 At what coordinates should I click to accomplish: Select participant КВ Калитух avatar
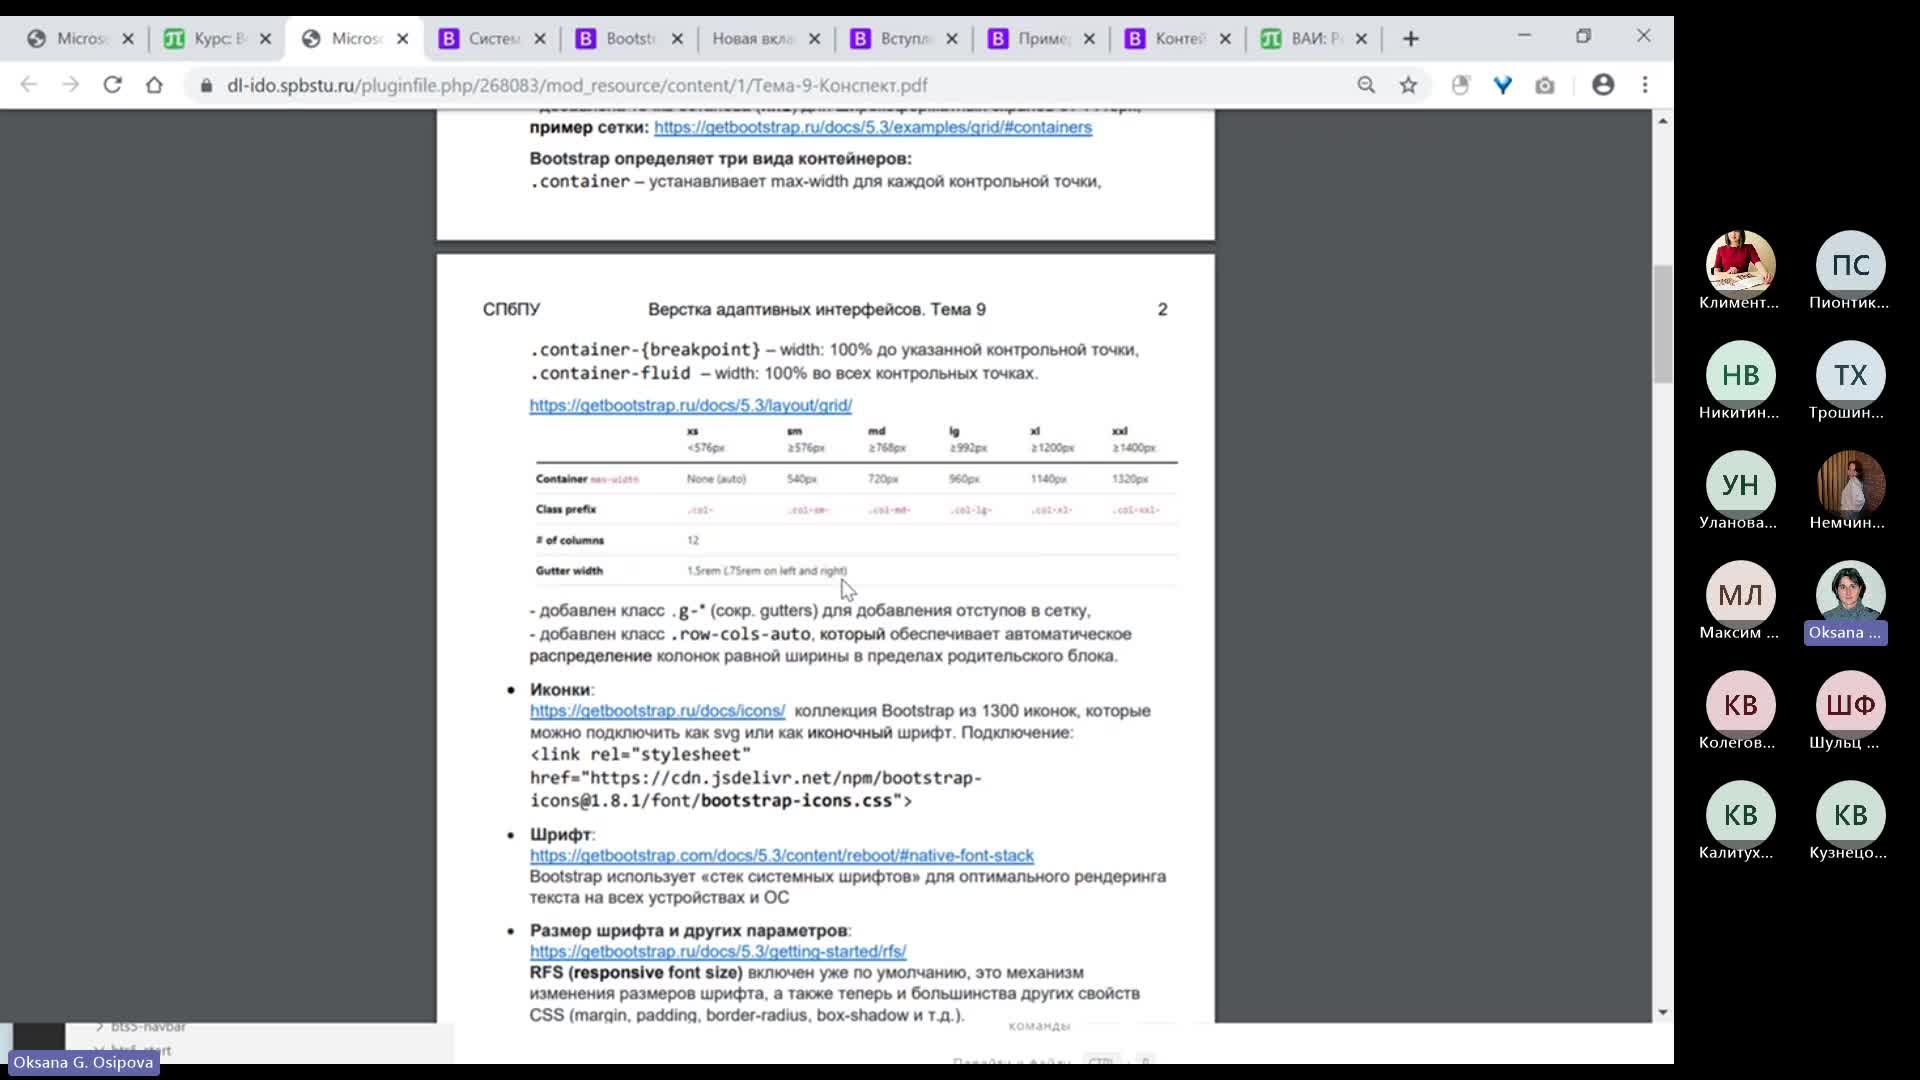[x=1740, y=815]
